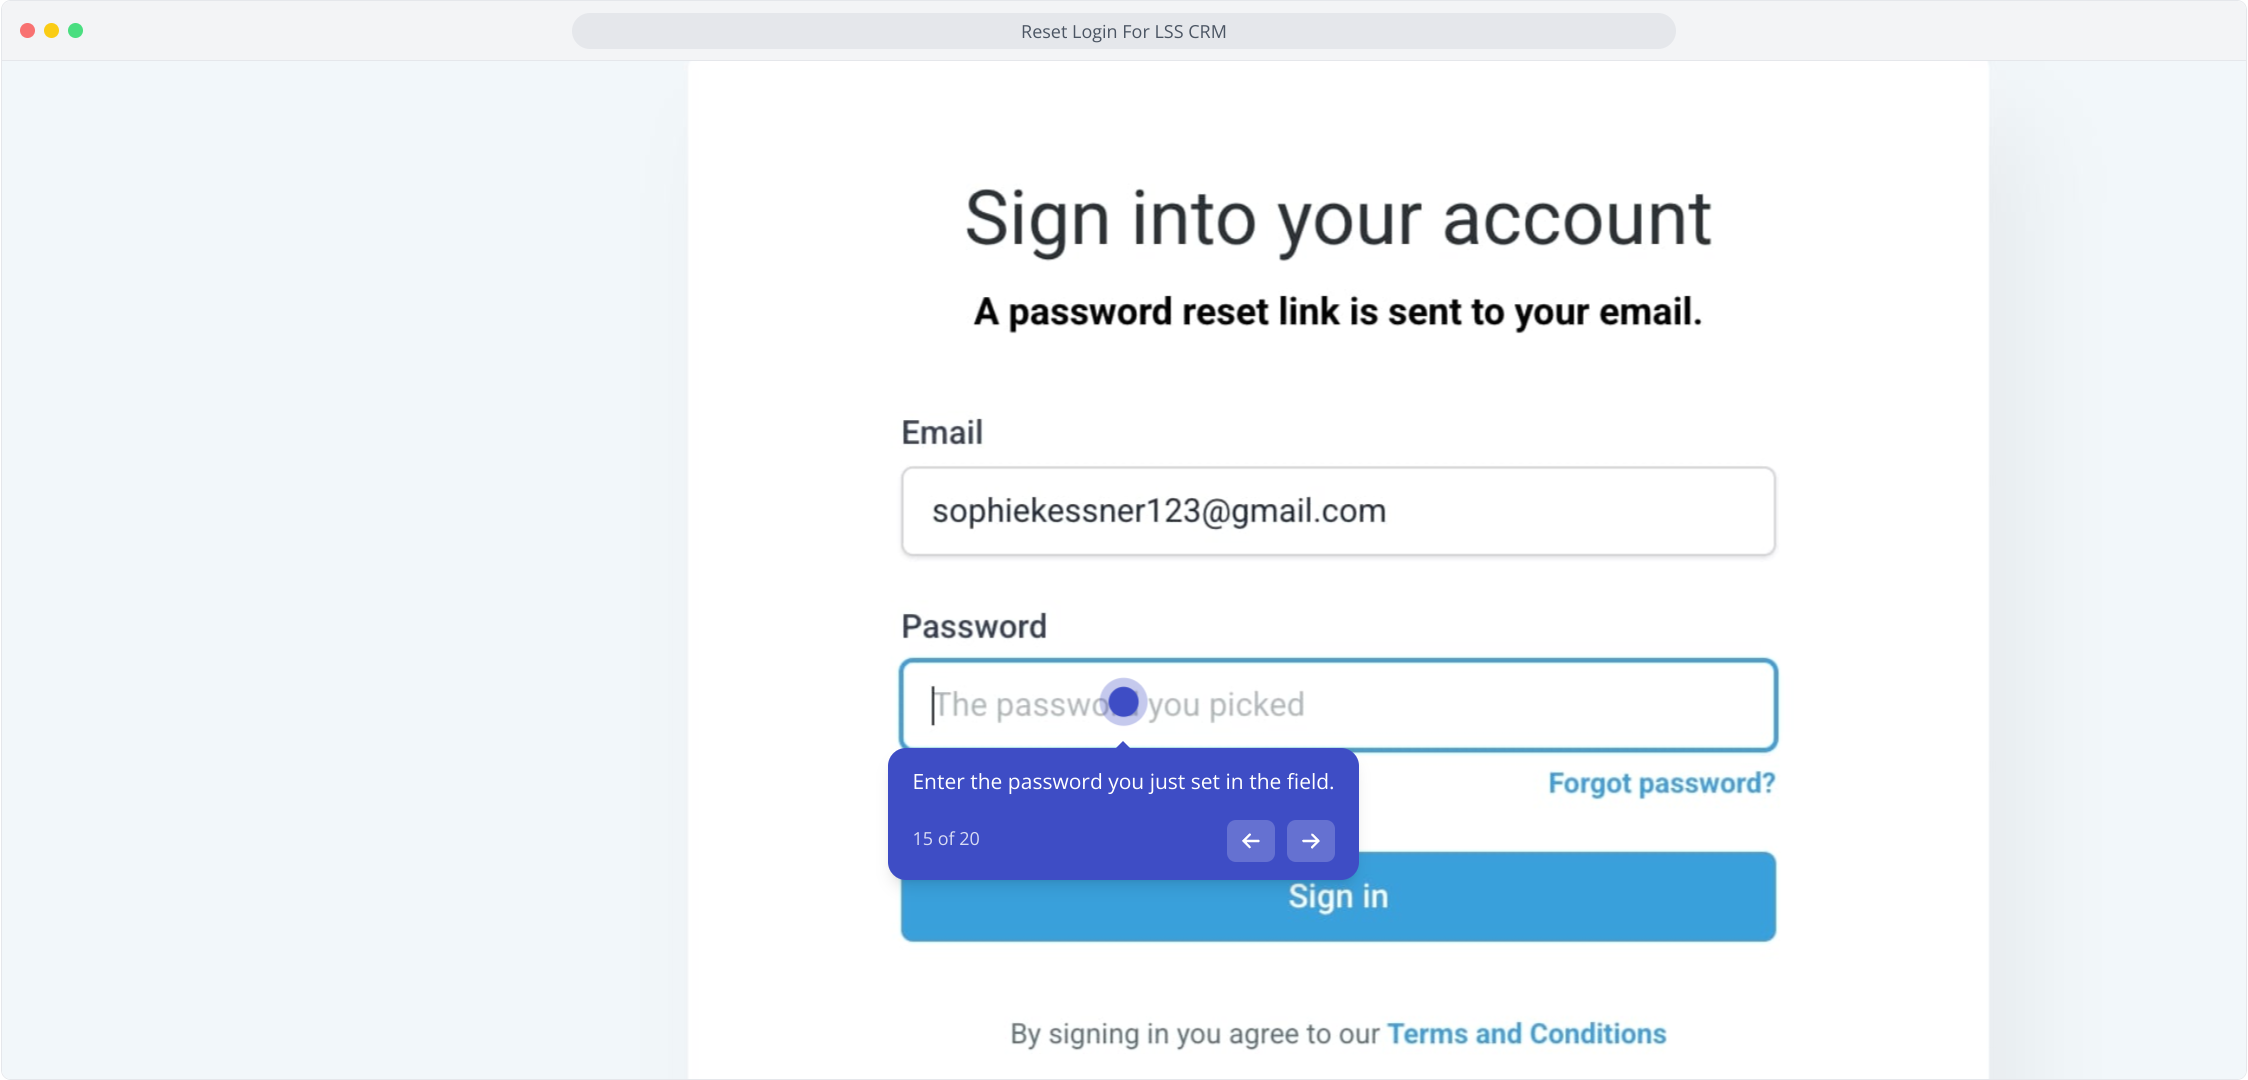Go to the previous tour step arrow
Screen dimensions: 2248x1080
pyautogui.click(x=1250, y=841)
